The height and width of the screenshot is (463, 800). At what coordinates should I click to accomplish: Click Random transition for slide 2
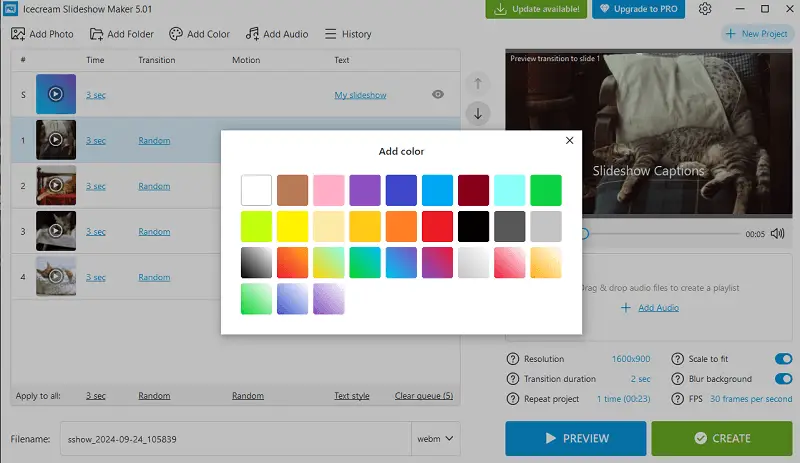[x=154, y=186]
